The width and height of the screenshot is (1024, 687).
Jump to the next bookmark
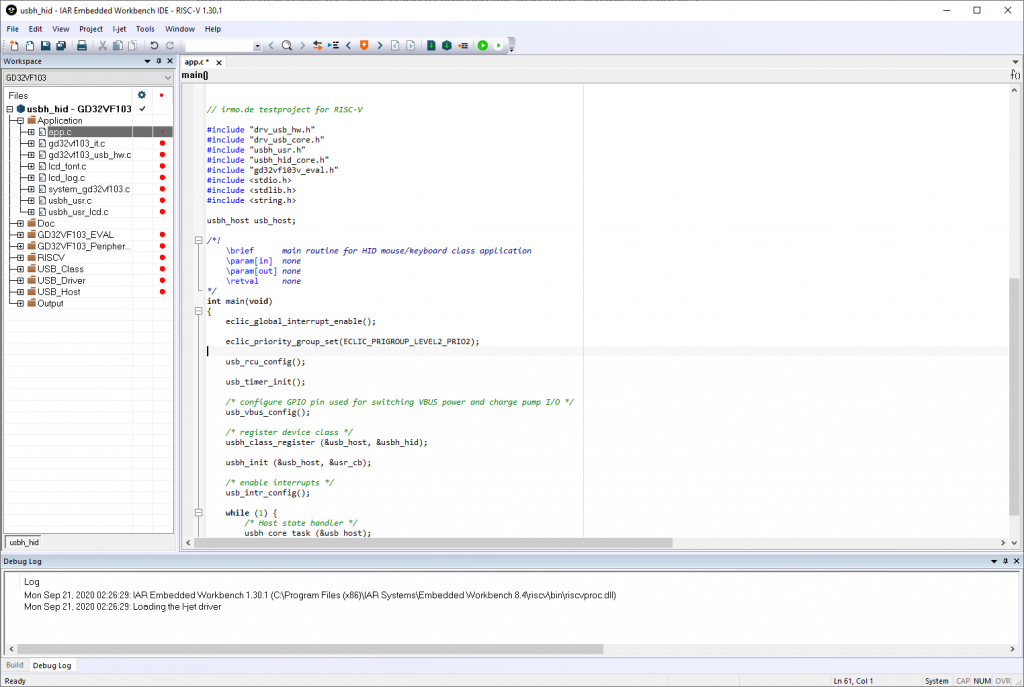[x=379, y=45]
